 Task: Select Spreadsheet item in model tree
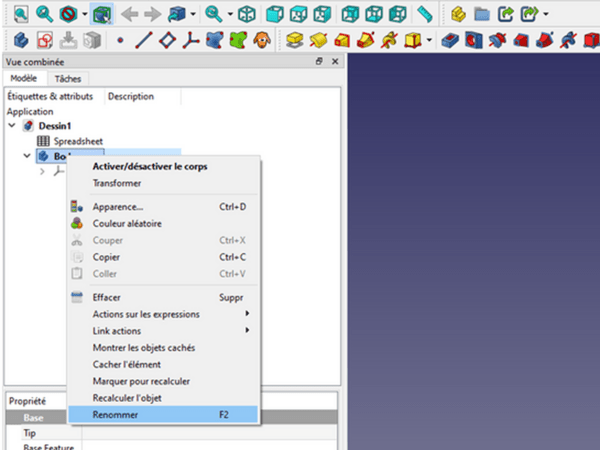coord(78,141)
